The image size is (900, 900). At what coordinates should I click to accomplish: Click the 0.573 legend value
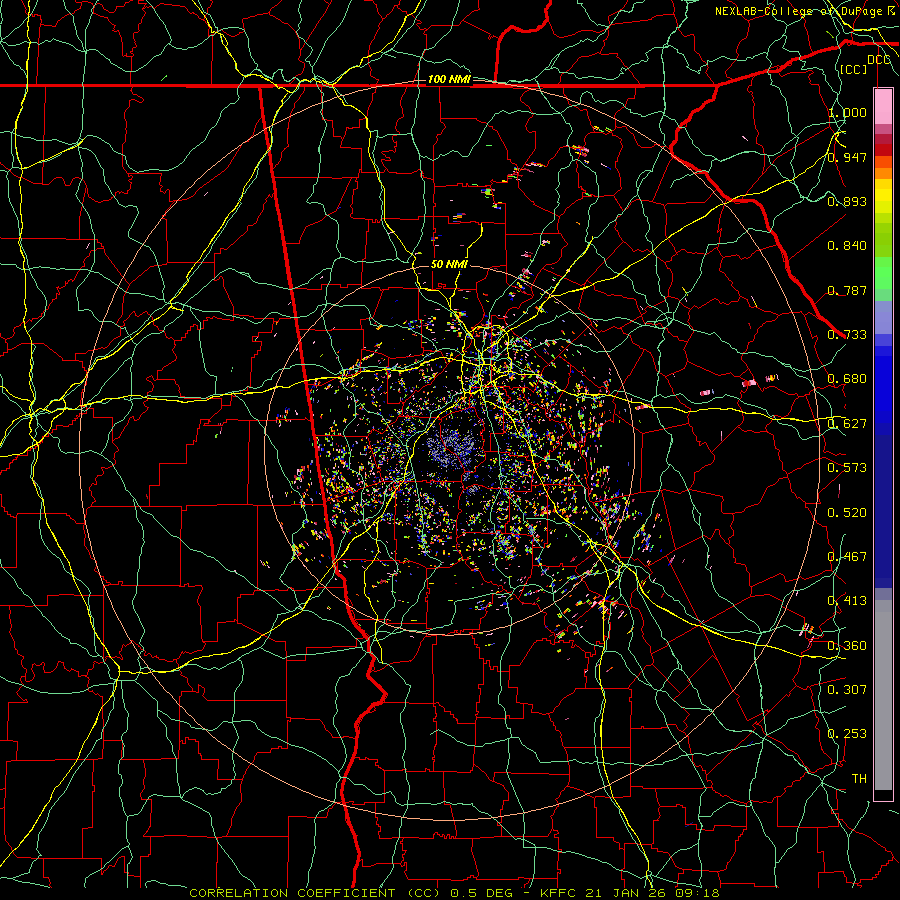847,468
